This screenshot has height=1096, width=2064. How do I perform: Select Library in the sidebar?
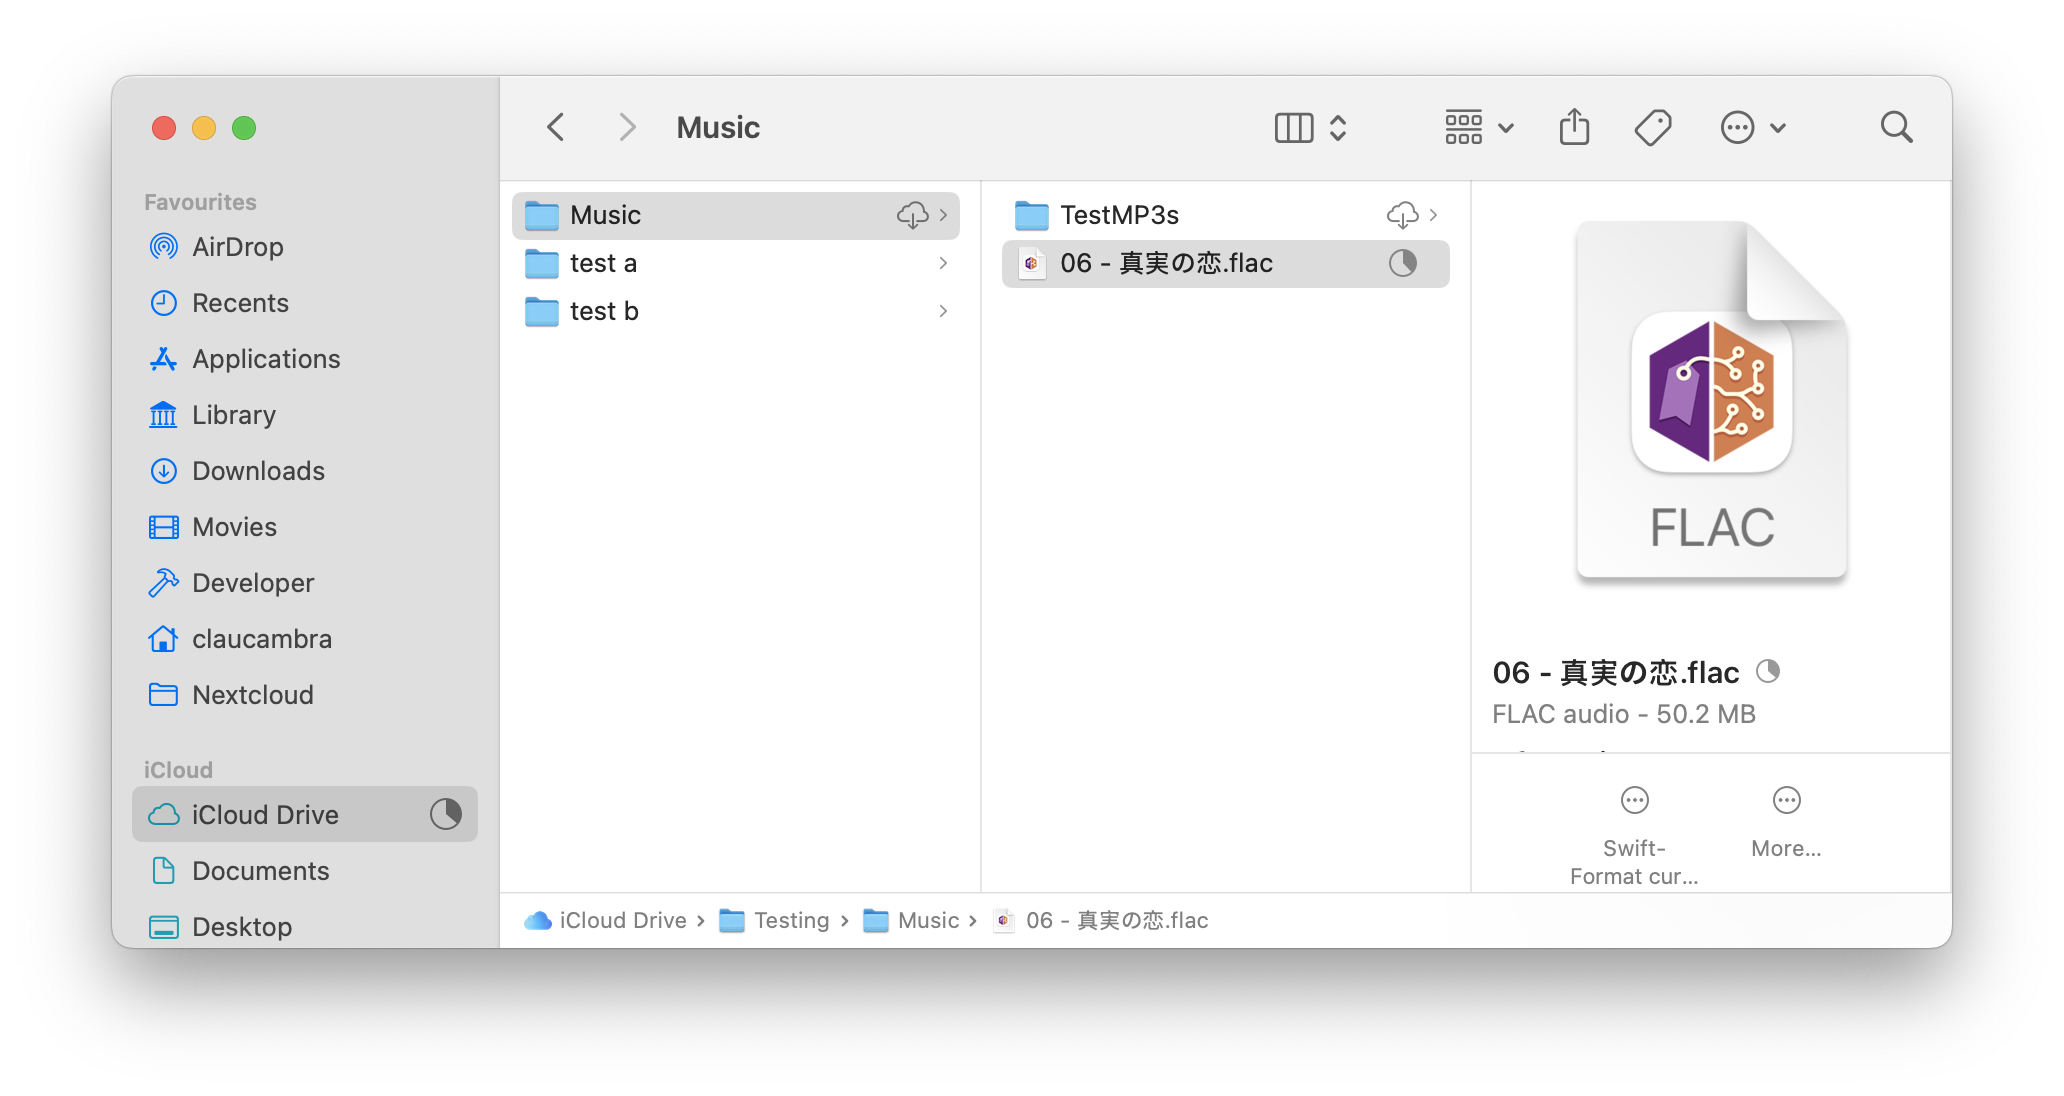coord(305,415)
